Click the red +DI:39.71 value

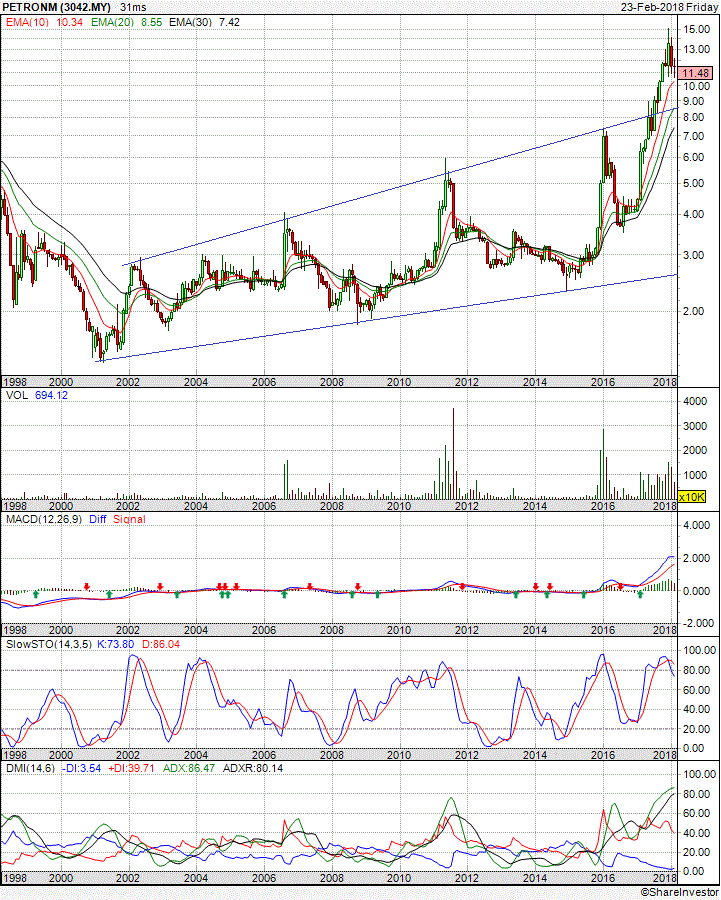point(131,768)
